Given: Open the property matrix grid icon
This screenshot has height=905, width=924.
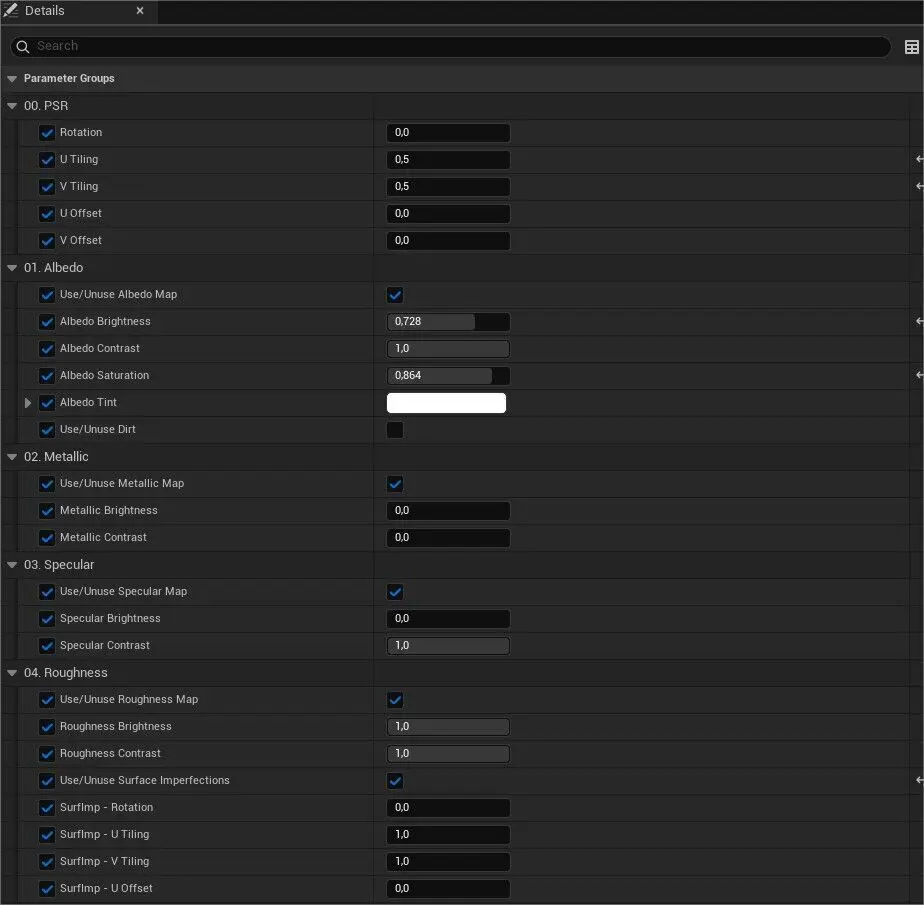Looking at the screenshot, I should [911, 47].
